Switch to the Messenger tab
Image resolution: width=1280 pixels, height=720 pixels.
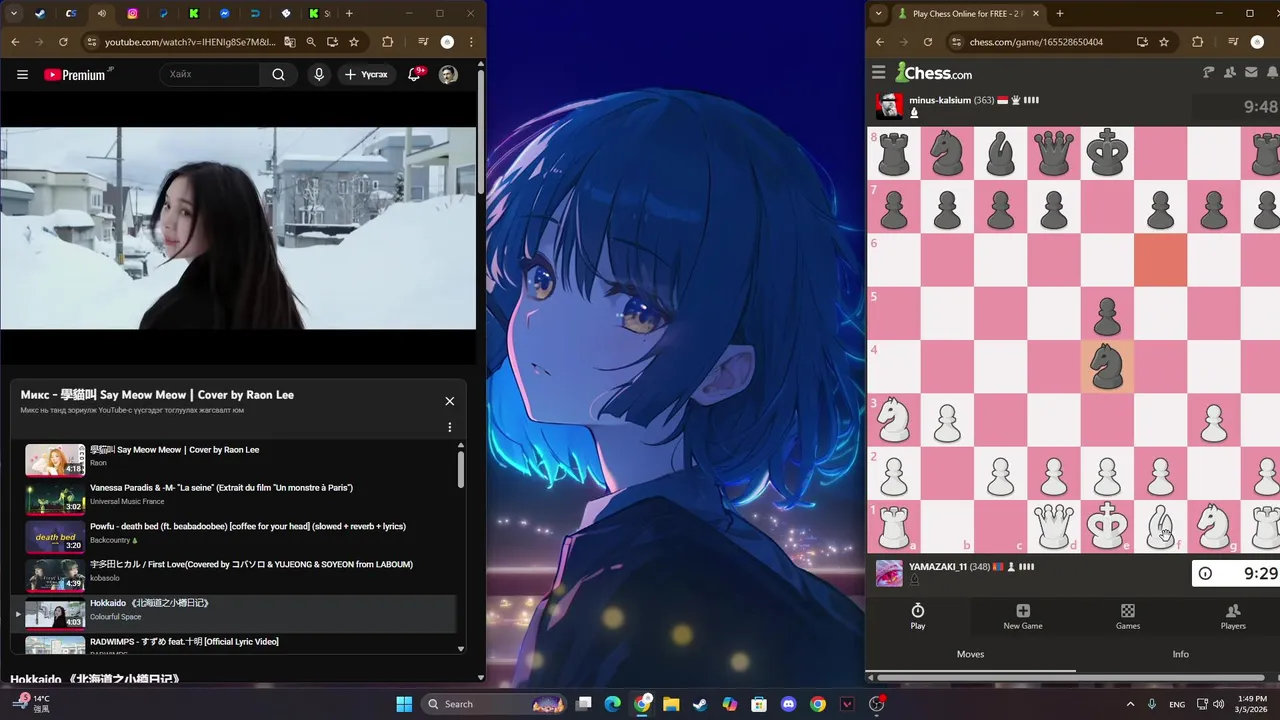[x=224, y=14]
